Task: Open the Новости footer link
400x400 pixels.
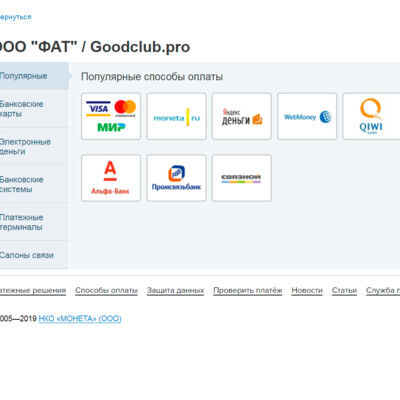Action: point(307,290)
